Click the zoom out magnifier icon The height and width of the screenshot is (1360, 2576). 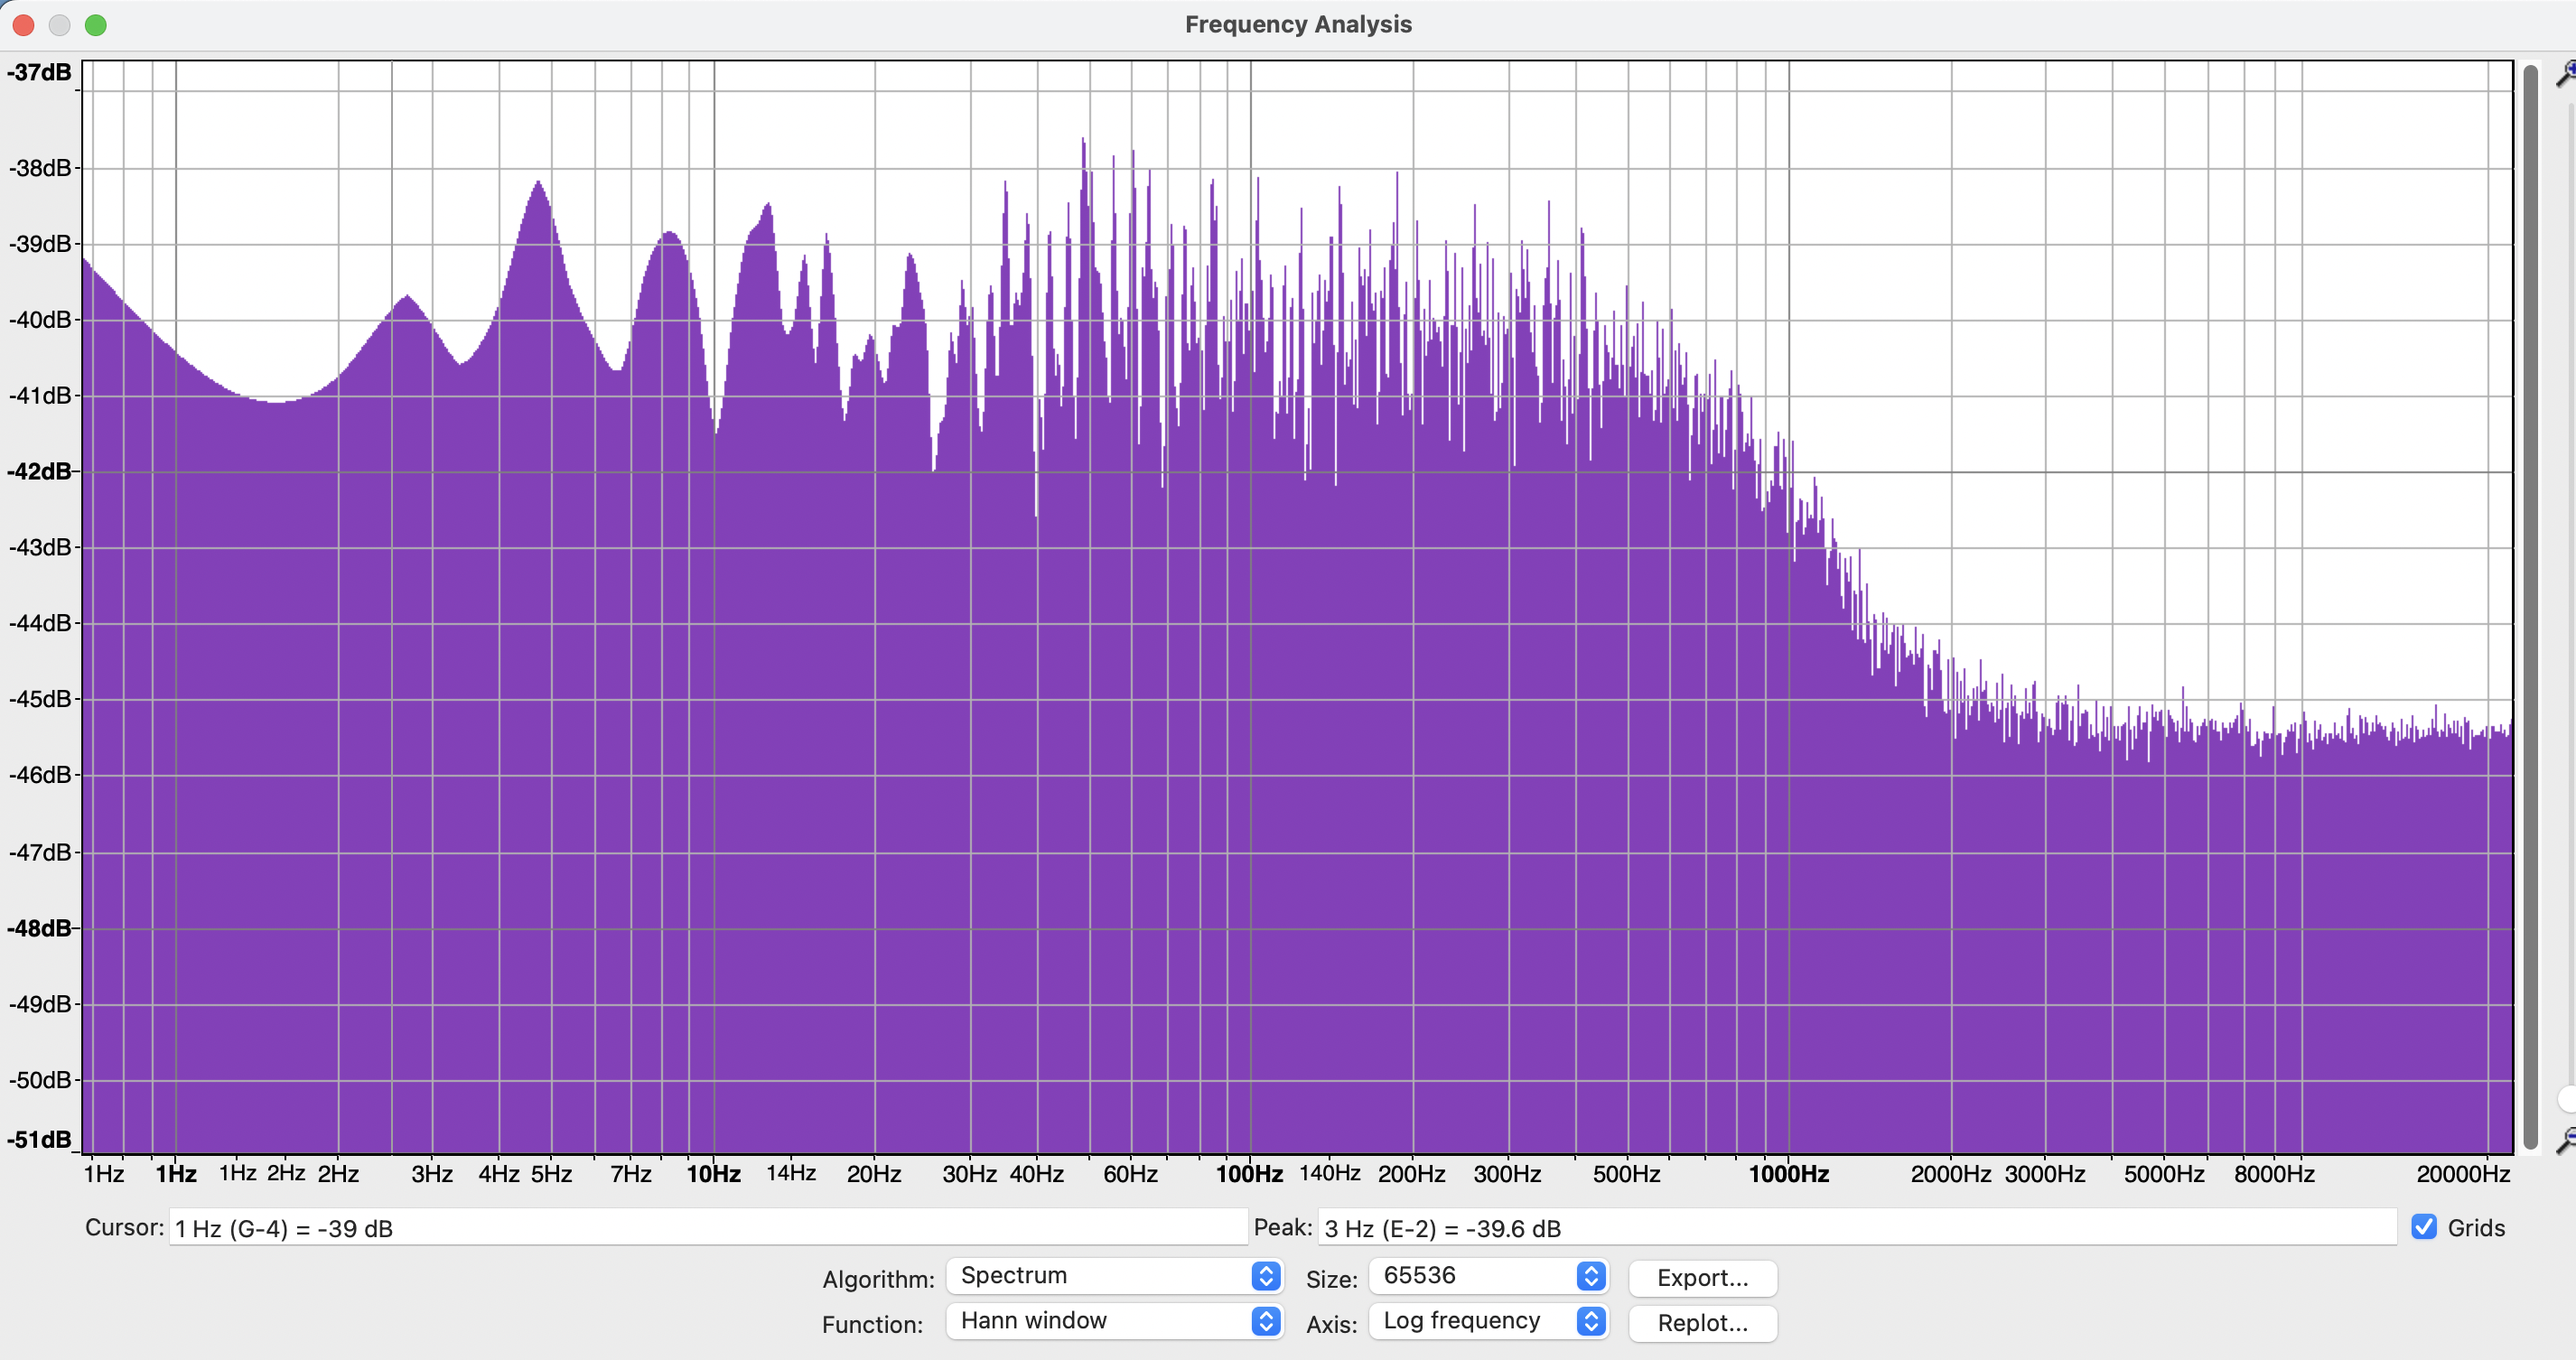(2566, 1140)
